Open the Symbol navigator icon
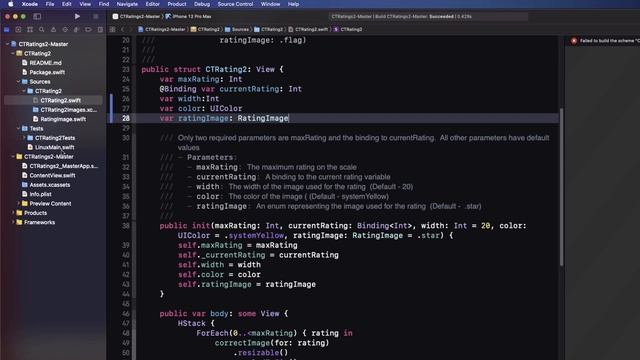Viewport: 640px width, 360px height. pyautogui.click(x=30, y=29)
